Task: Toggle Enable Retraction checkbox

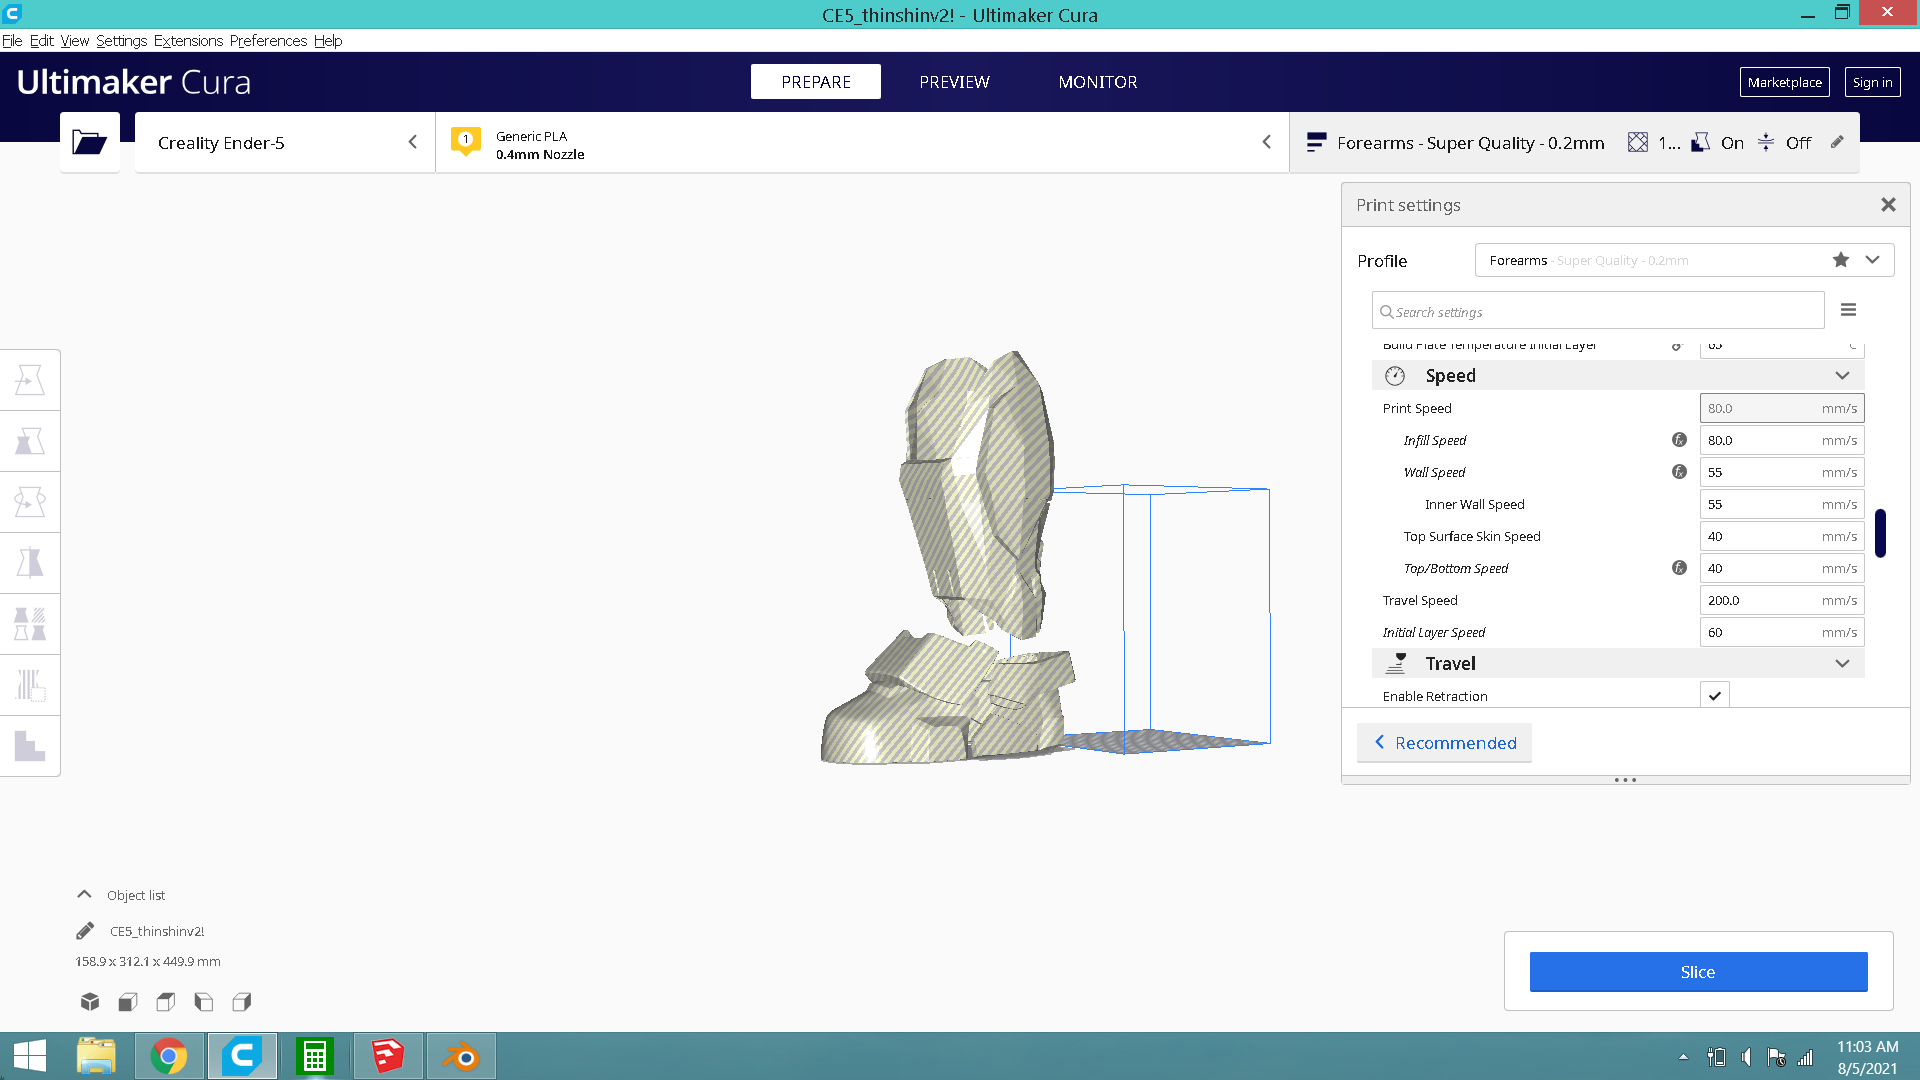Action: coord(1715,696)
